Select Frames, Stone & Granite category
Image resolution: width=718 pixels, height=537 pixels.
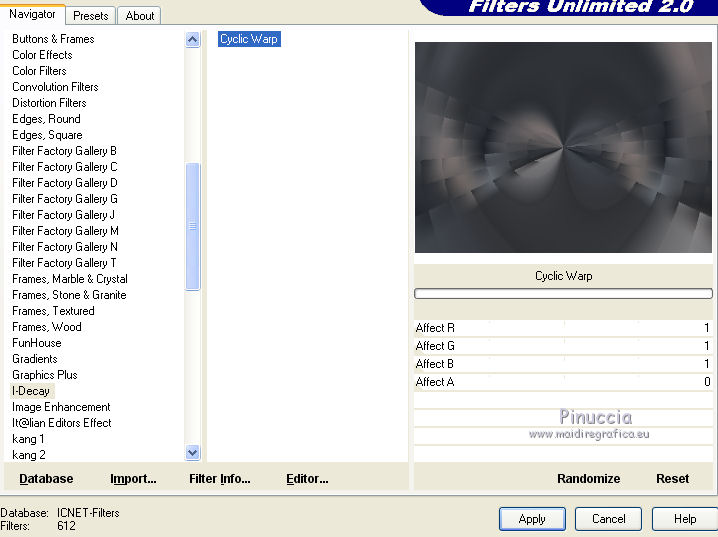69,295
